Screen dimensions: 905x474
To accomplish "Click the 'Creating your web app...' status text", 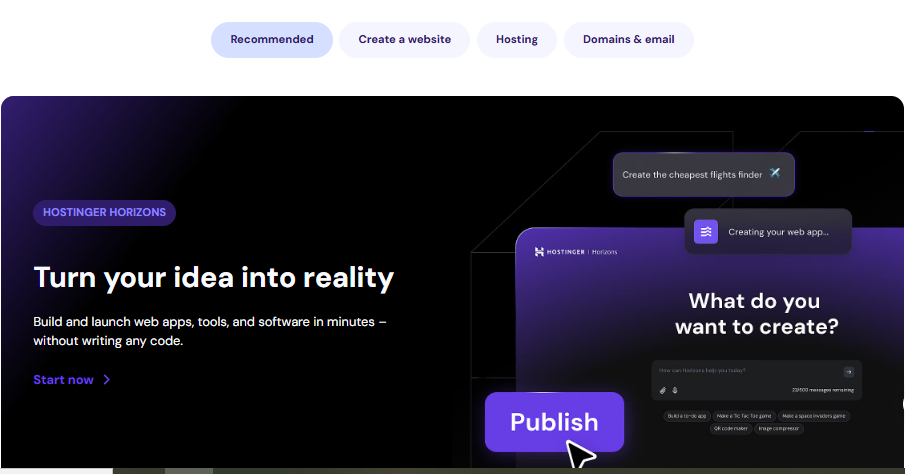I will pyautogui.click(x=778, y=232).
